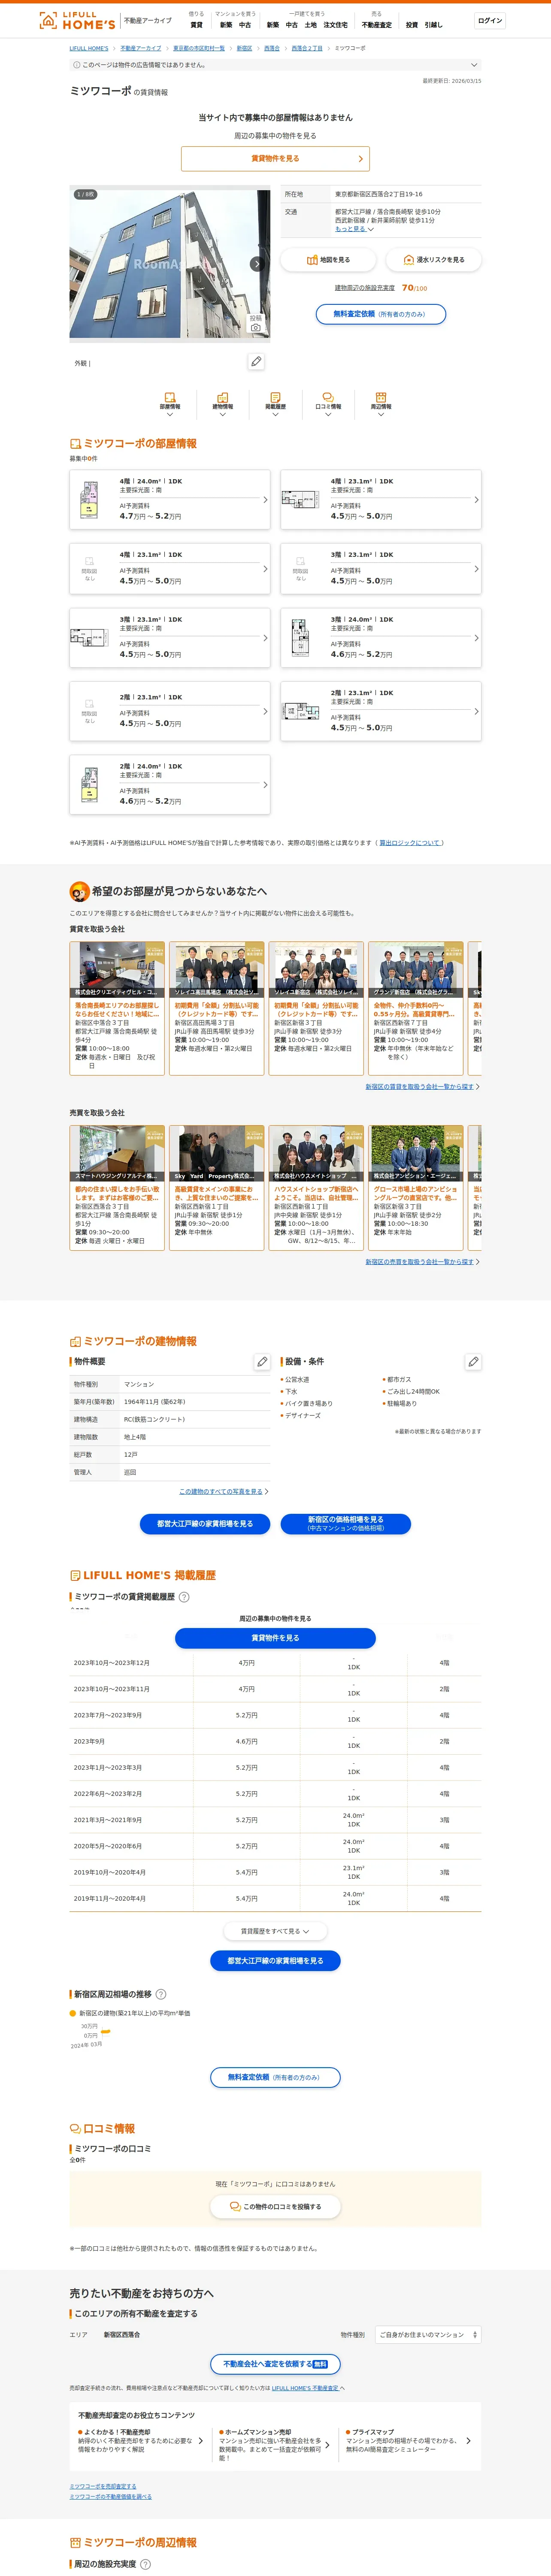Viewport: 551px width, 2576px height.
Task: Open the 物件種別 dropdown
Action: click(x=428, y=2335)
